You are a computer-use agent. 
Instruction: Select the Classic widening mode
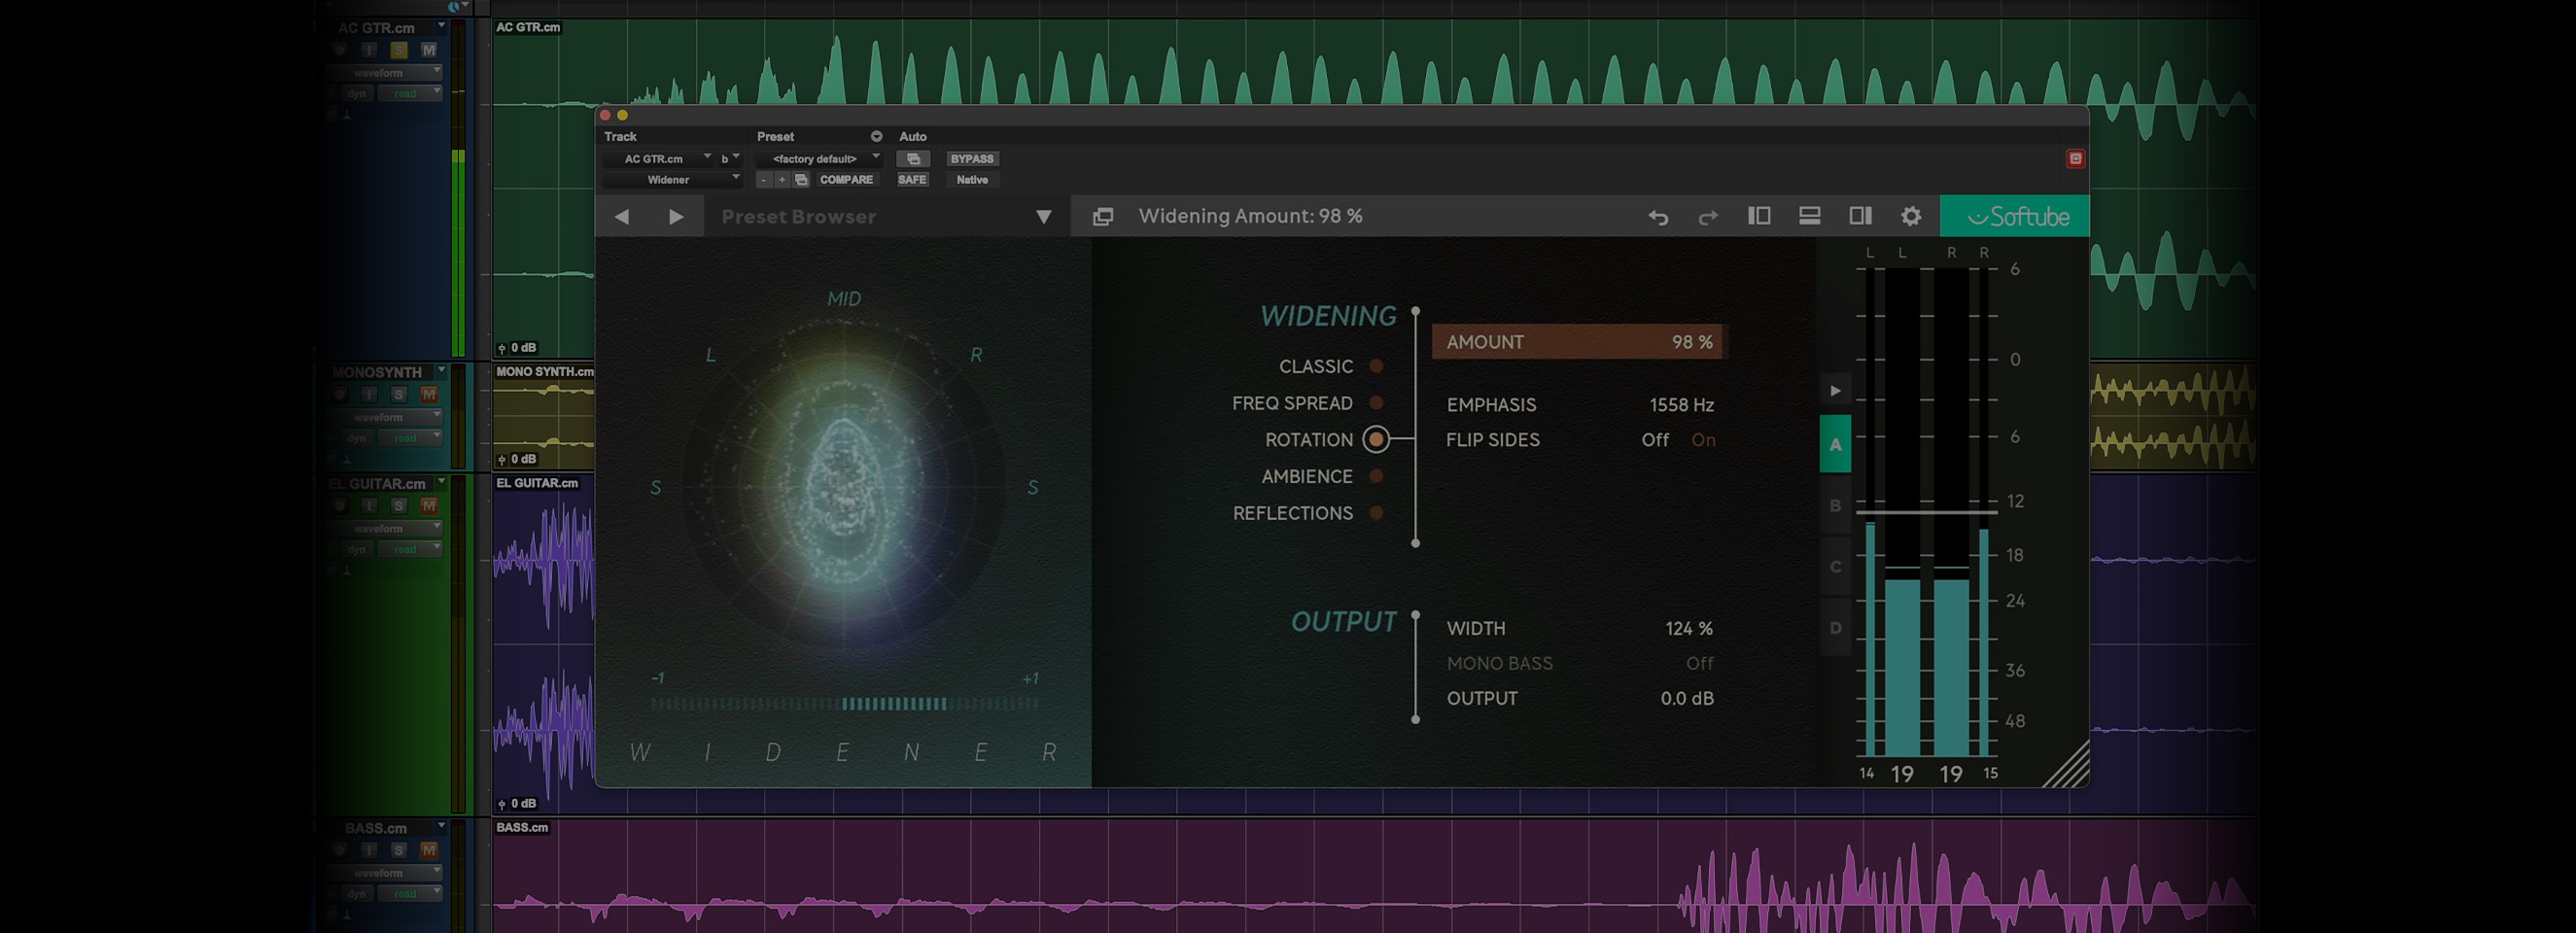[1376, 367]
